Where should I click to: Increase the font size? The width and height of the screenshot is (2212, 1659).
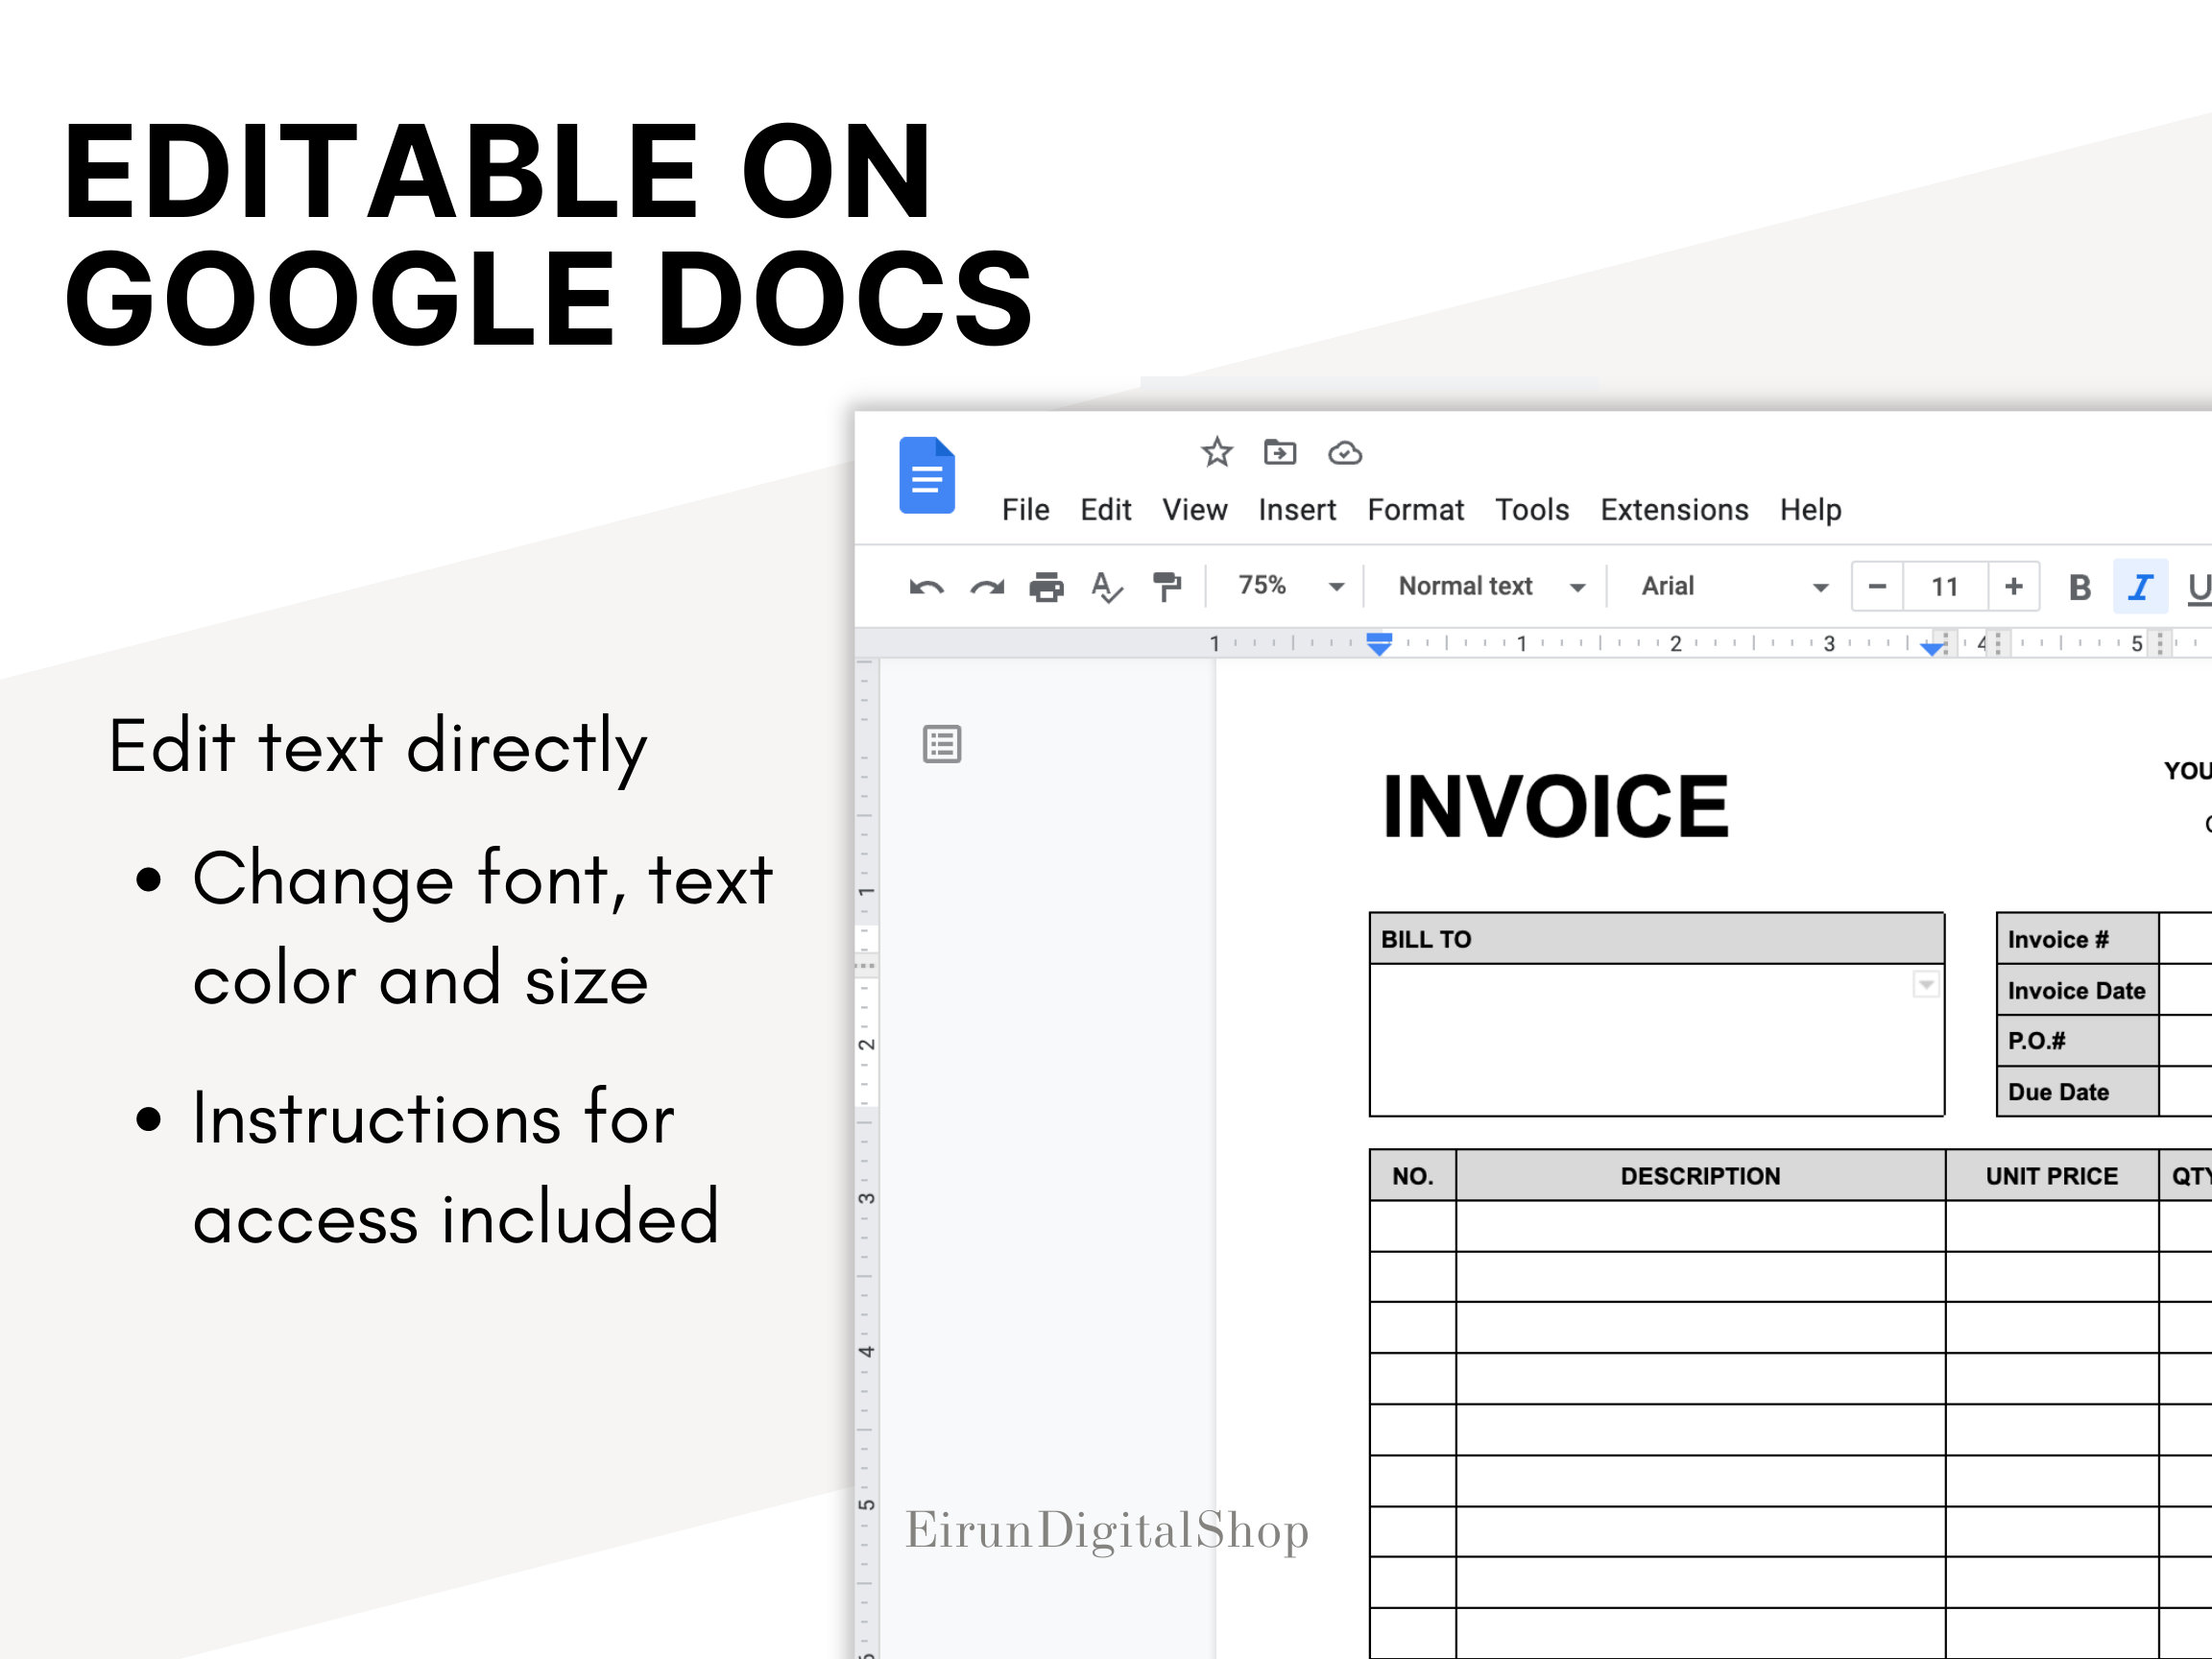(x=2013, y=587)
